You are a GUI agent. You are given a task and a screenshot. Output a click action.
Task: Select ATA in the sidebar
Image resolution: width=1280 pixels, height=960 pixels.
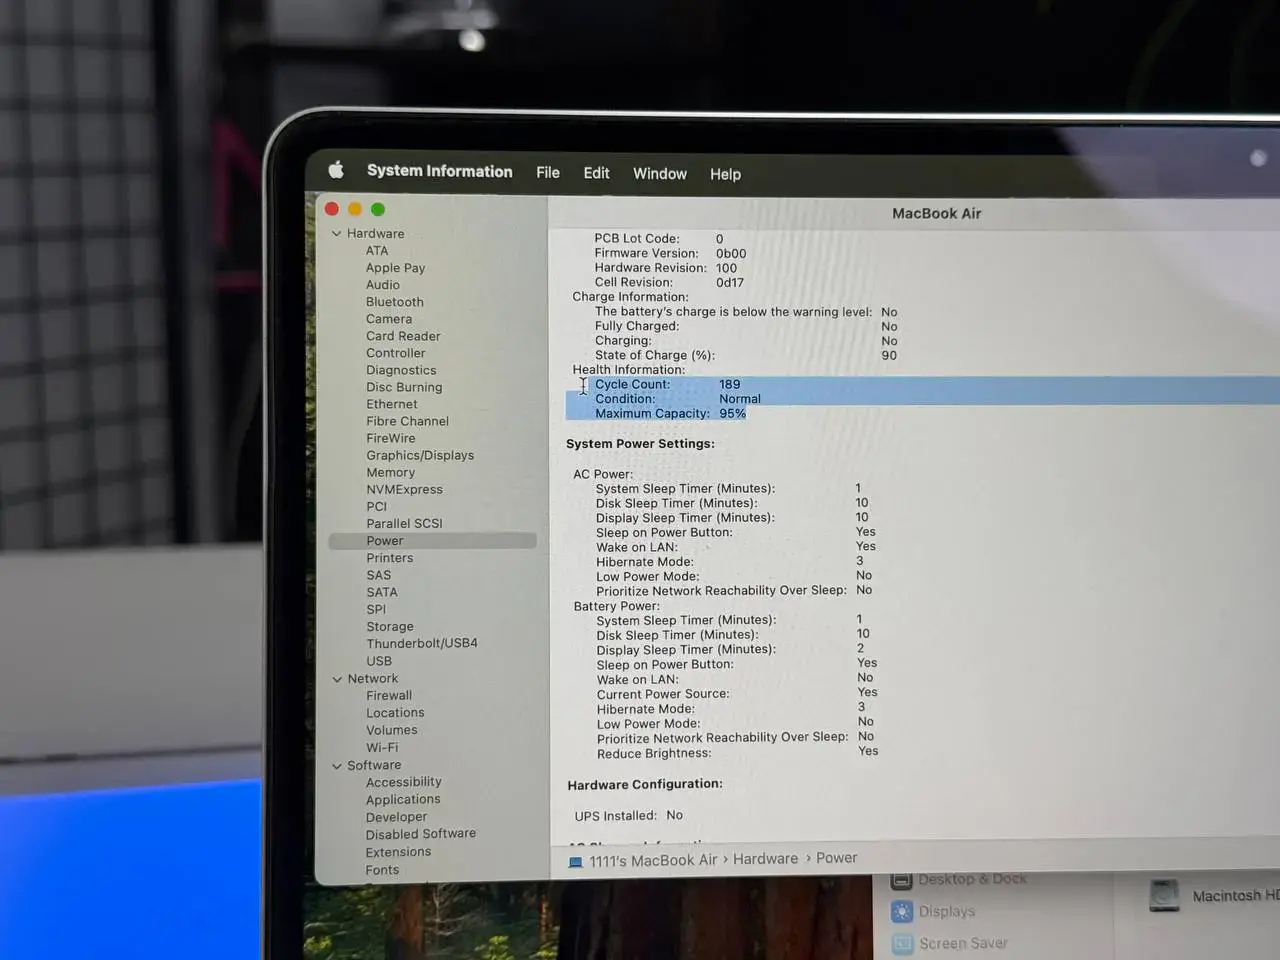click(376, 251)
